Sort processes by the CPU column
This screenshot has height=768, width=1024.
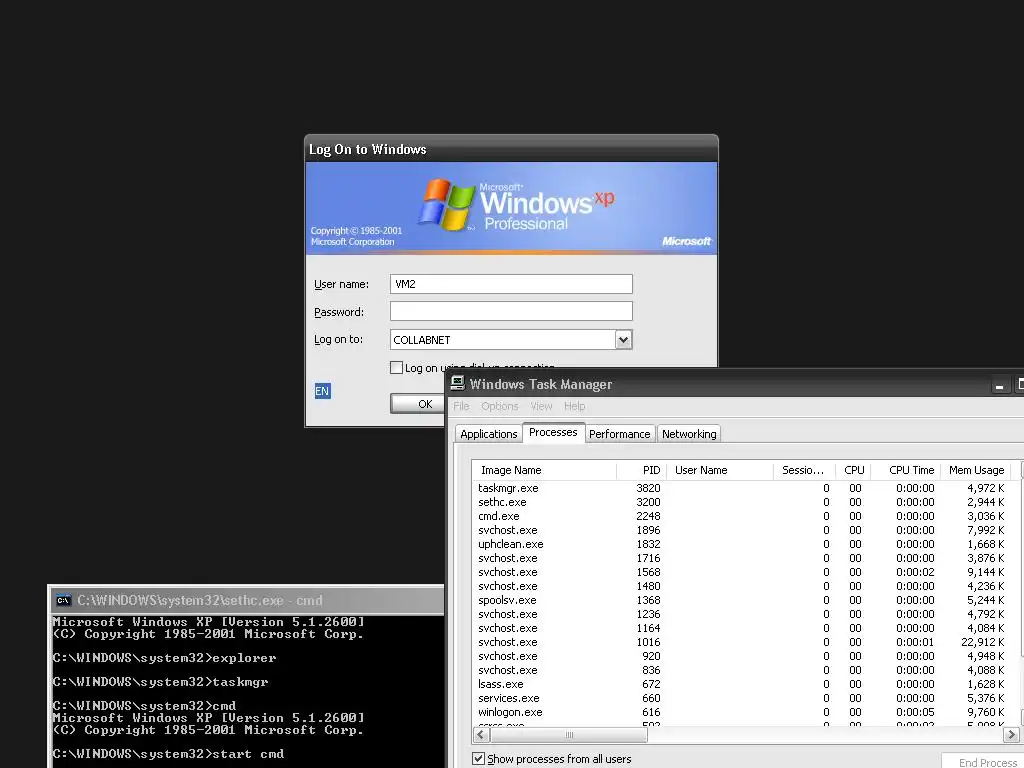point(854,470)
